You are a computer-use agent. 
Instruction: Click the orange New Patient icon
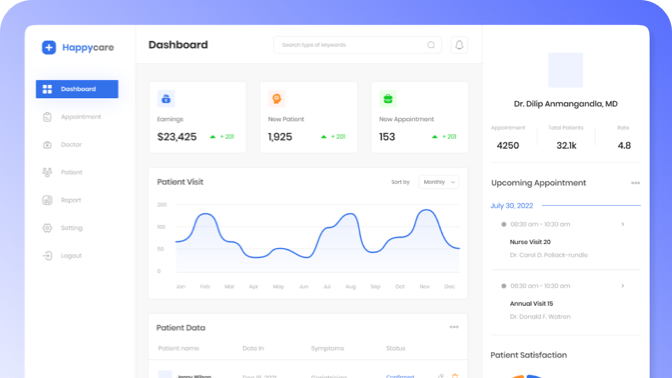click(276, 99)
